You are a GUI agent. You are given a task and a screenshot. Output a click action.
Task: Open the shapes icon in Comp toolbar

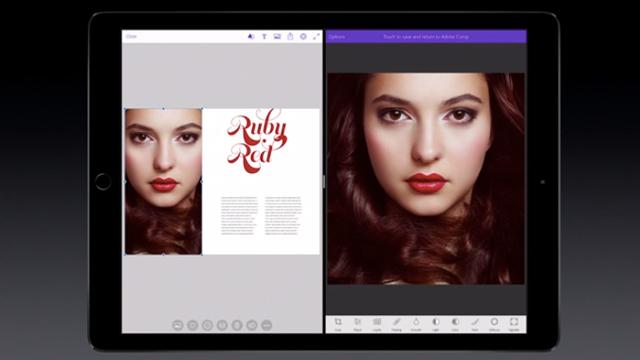[251, 36]
